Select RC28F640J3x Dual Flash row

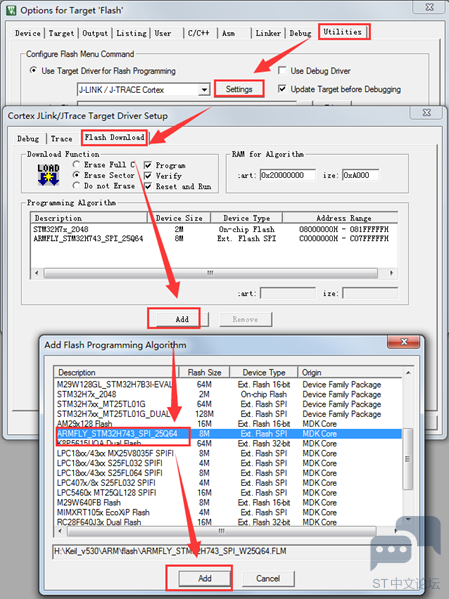[228, 522]
